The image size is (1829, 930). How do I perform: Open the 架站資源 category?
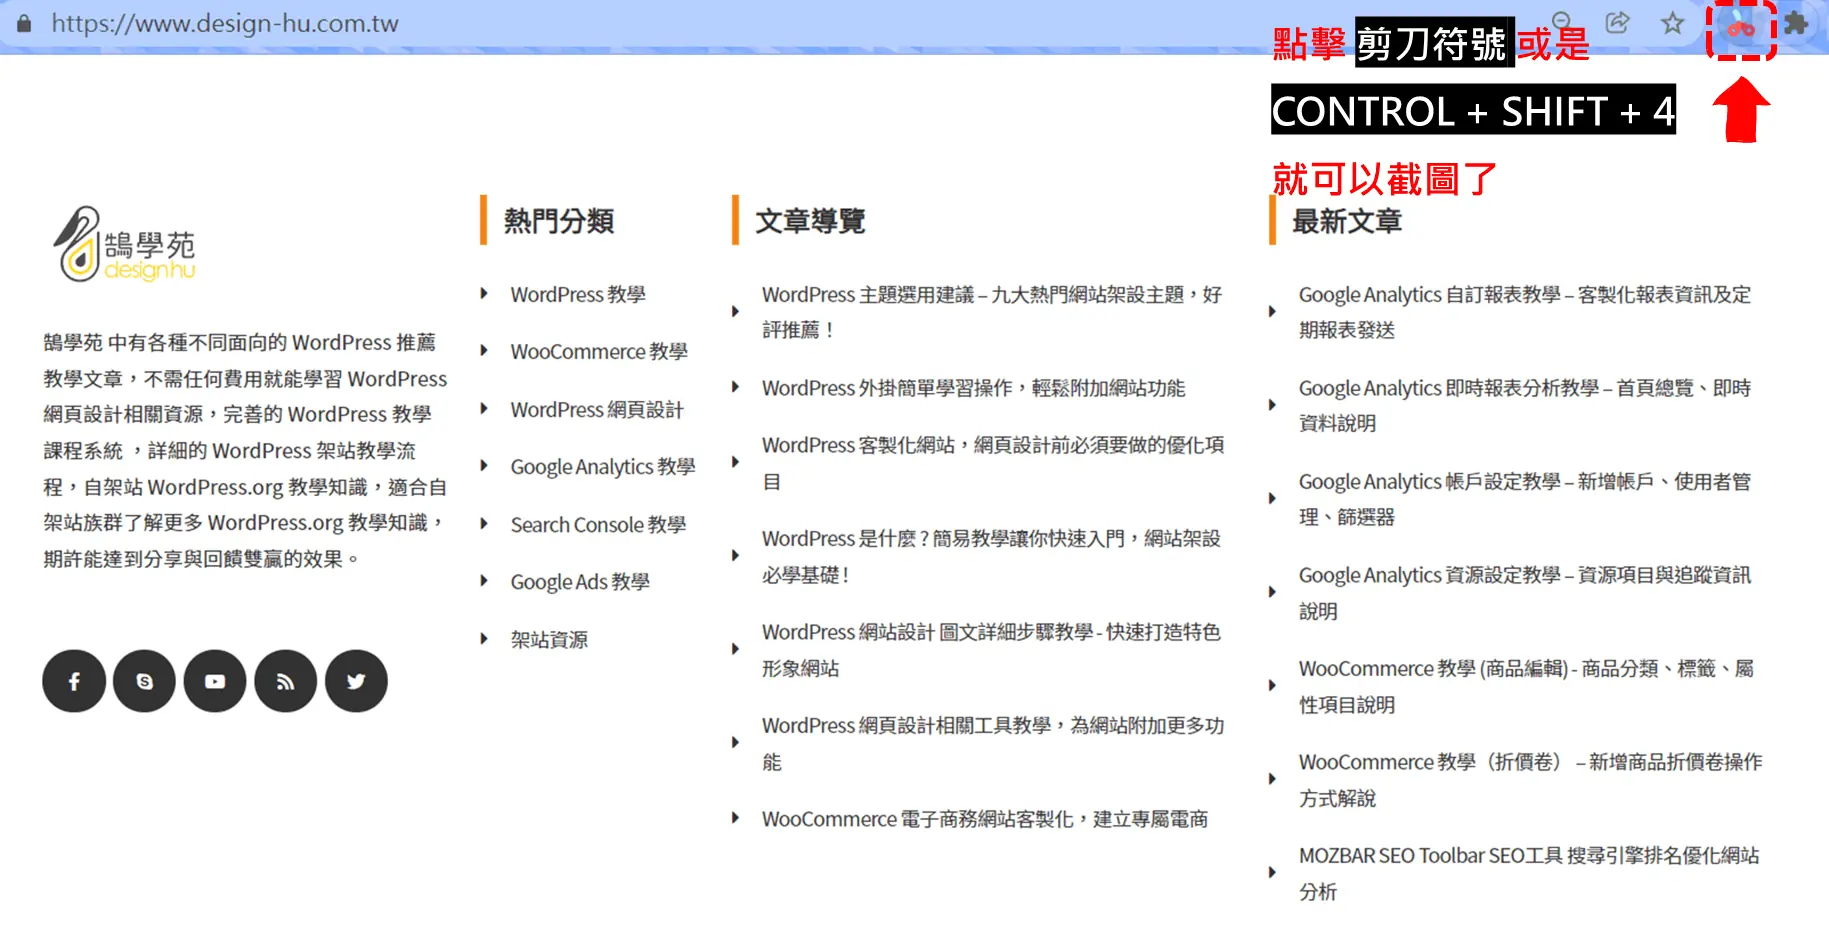pos(549,640)
